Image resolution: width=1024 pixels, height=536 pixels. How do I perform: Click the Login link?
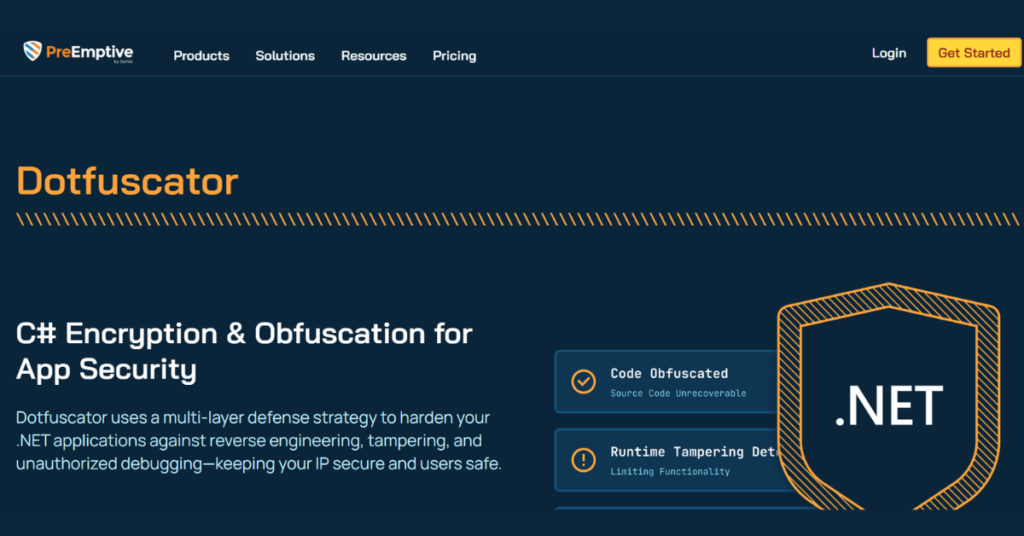click(x=889, y=53)
